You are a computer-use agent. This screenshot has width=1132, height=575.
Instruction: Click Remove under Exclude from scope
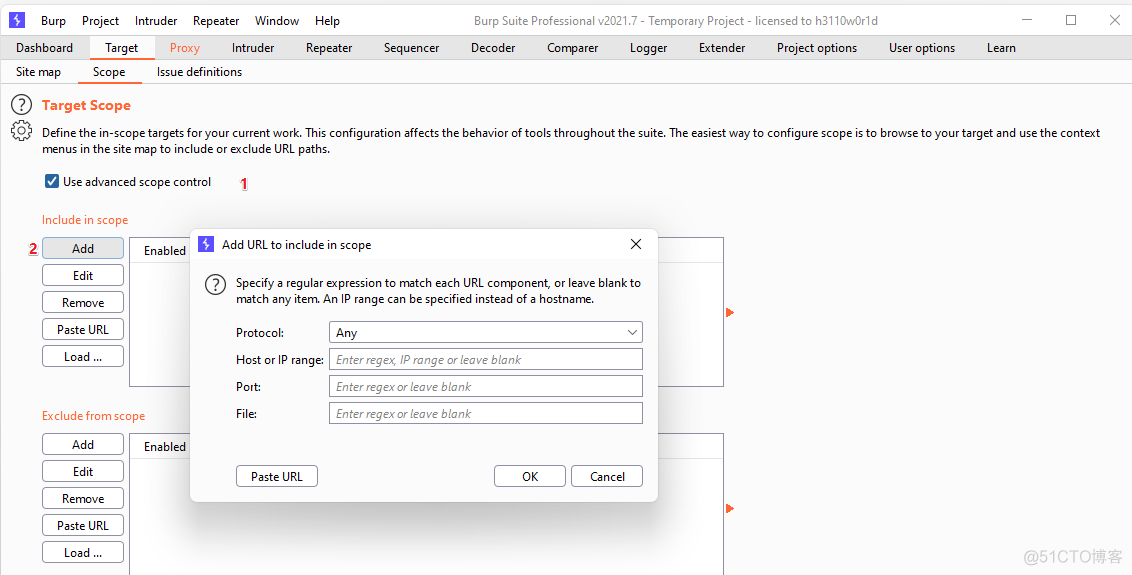(x=83, y=498)
